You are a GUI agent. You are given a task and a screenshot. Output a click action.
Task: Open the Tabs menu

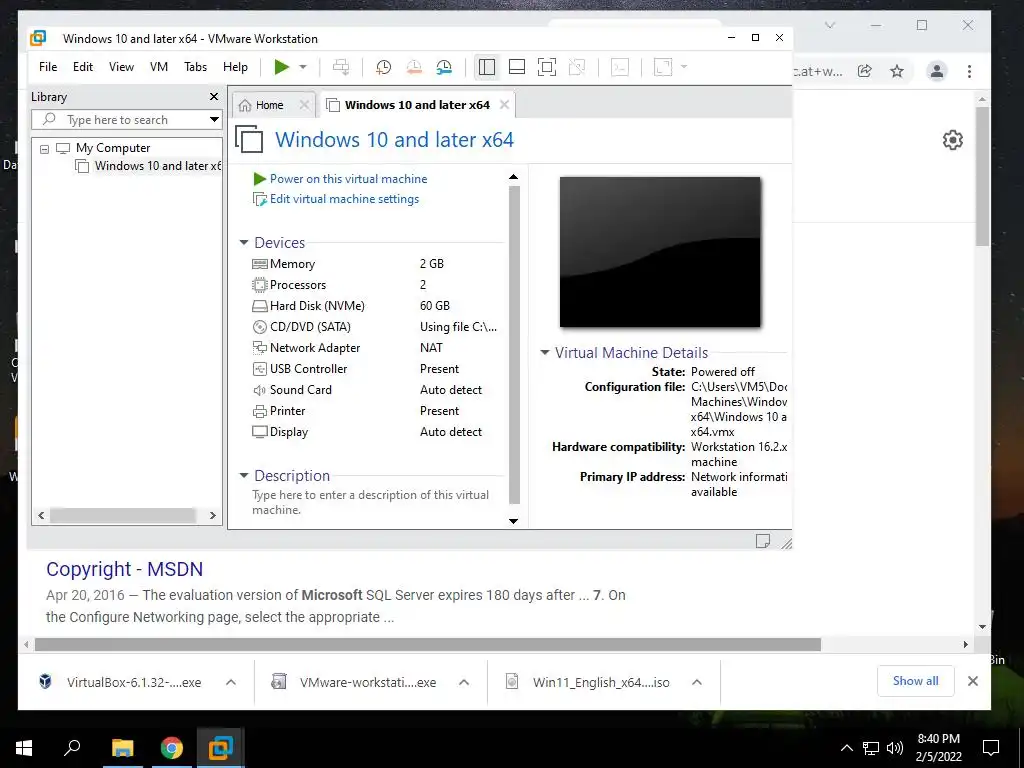click(195, 67)
